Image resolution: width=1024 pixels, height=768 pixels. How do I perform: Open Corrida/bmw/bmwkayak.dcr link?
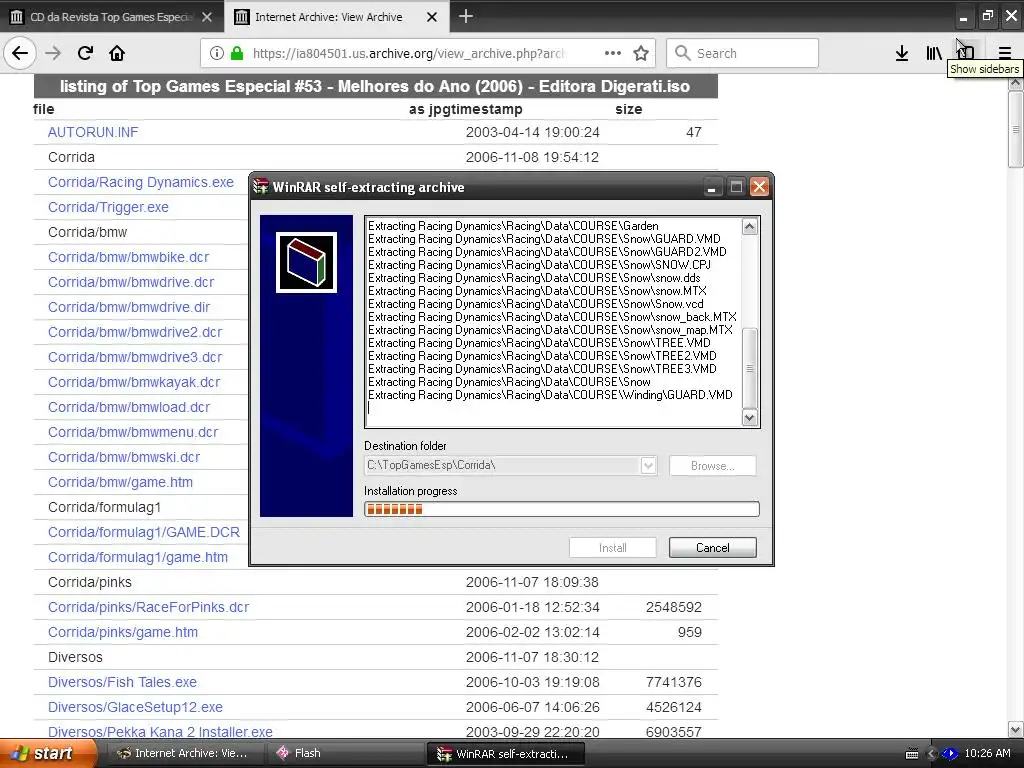134,382
